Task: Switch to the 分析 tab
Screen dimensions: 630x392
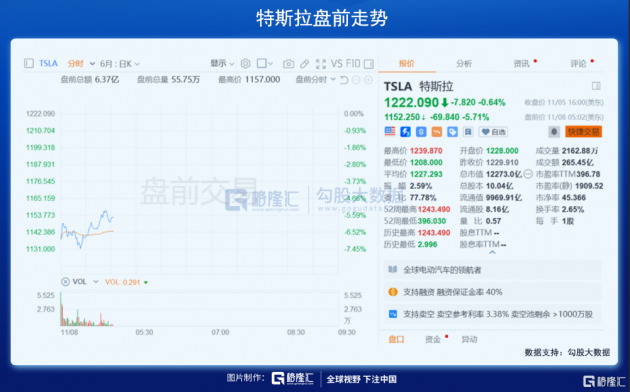Action: tap(464, 63)
